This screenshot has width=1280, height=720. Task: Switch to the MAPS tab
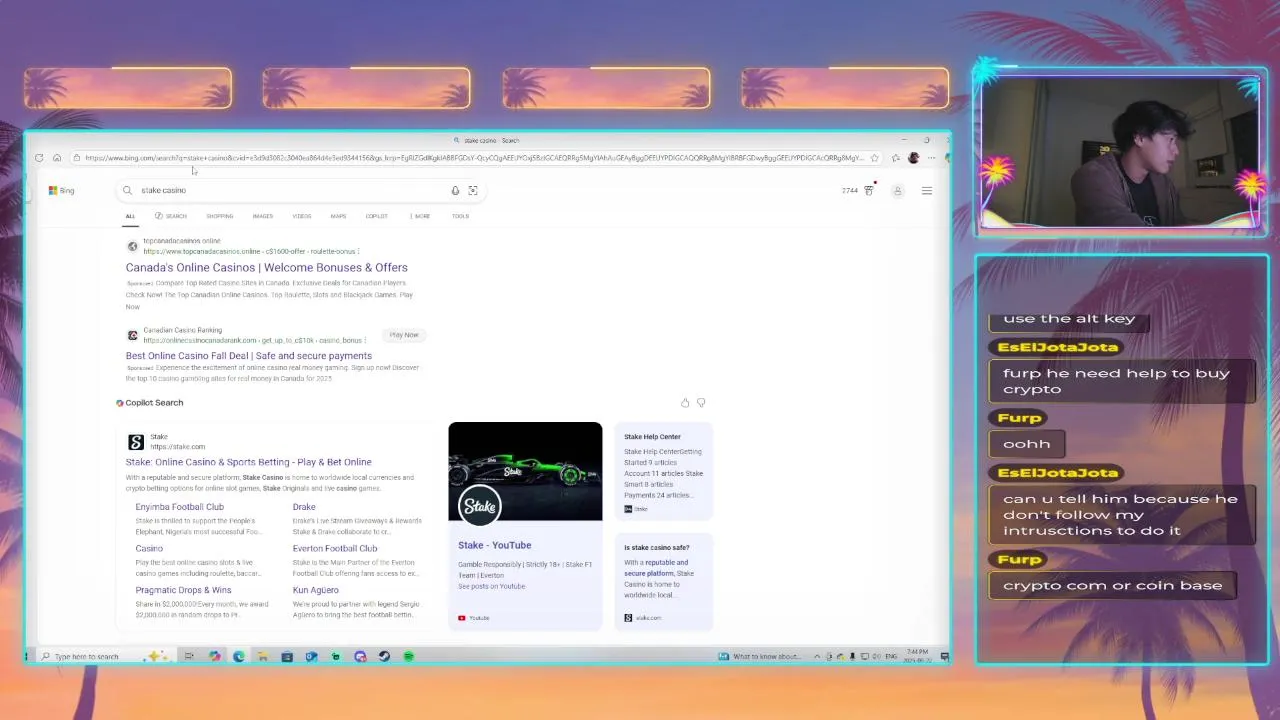338,216
